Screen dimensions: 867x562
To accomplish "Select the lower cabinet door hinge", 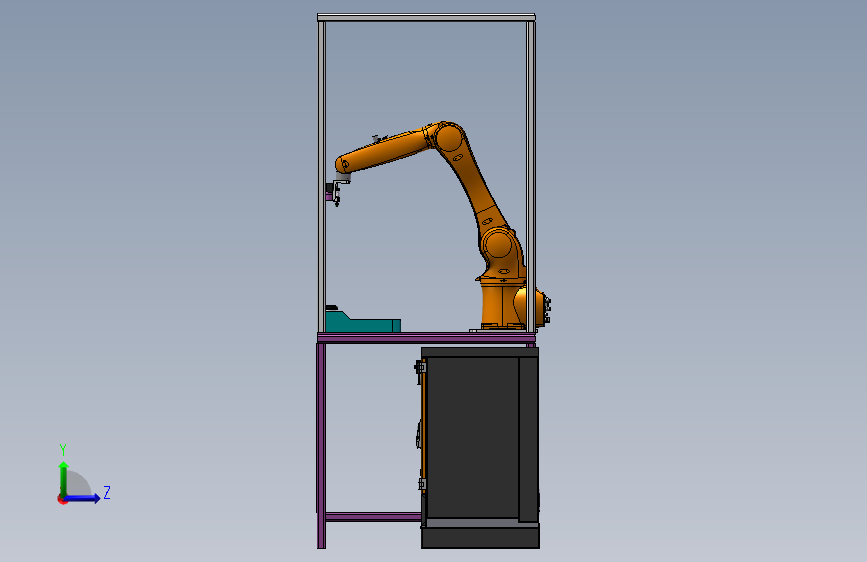I will [421, 484].
